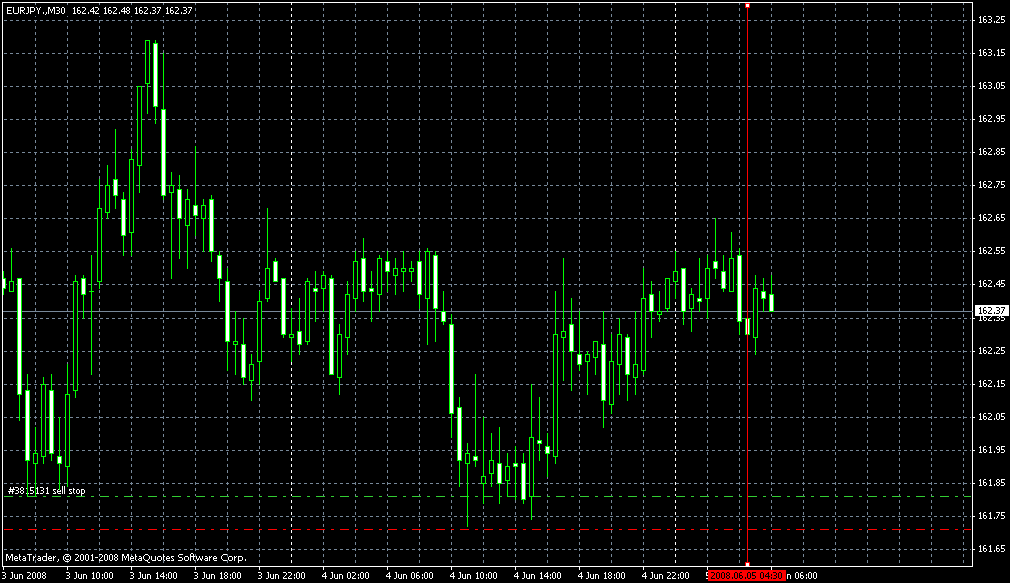The height and width of the screenshot is (583, 1010).
Task: Click the red 2008.06.05 04:30 date label
Action: 746,575
